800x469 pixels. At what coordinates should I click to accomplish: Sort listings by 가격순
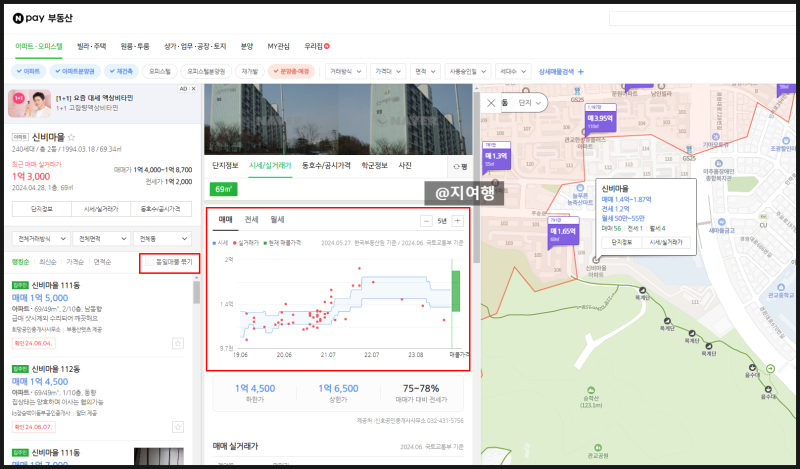74,262
